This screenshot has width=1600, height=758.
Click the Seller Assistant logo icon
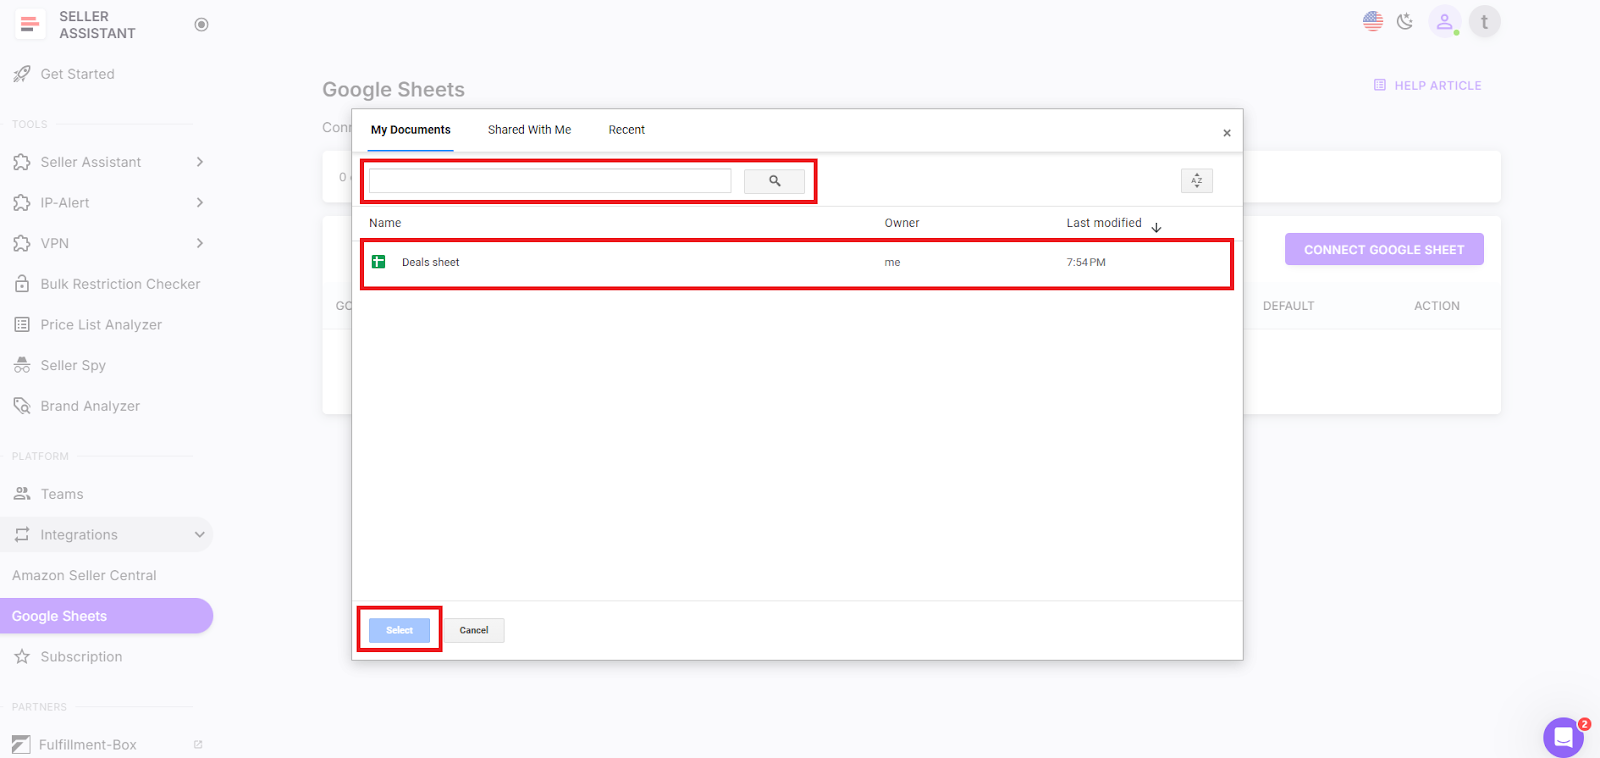pyautogui.click(x=29, y=24)
